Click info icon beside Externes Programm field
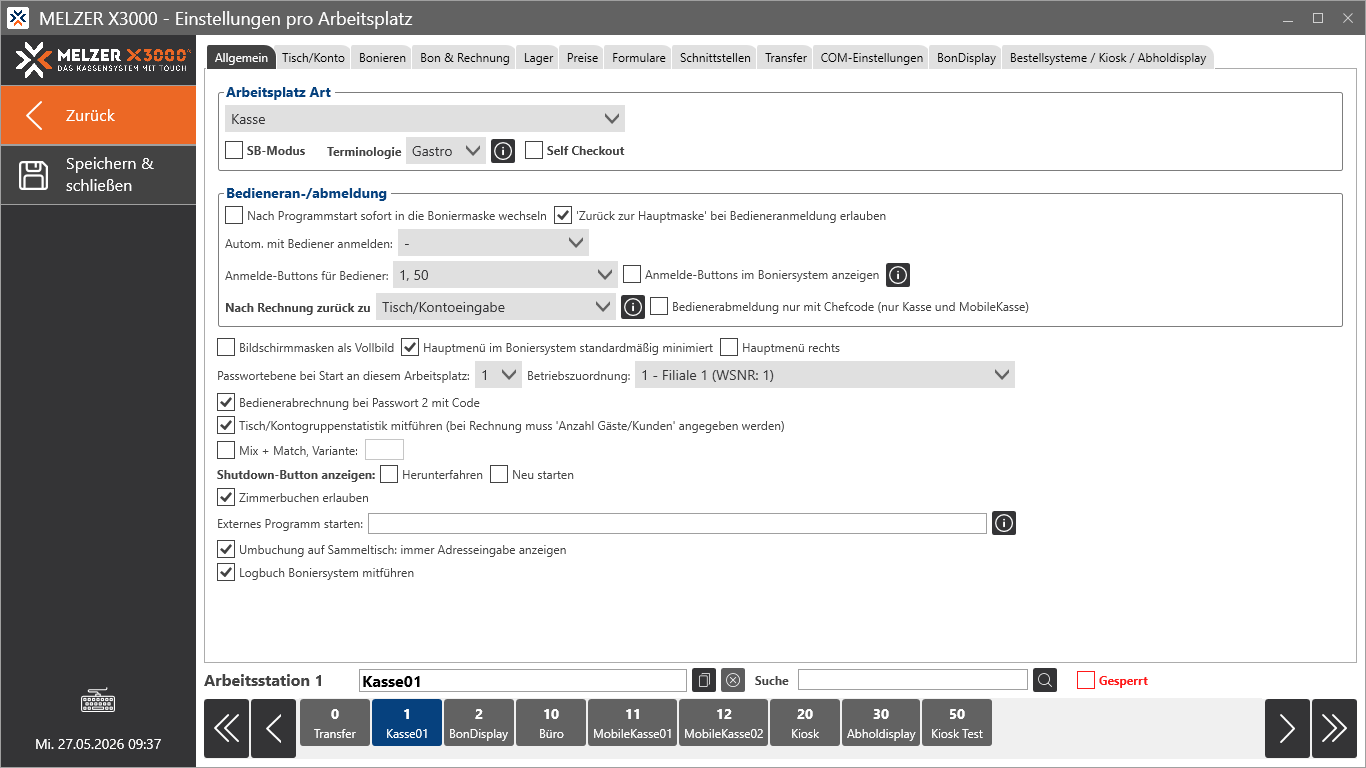Image resolution: width=1366 pixels, height=768 pixels. [1004, 523]
